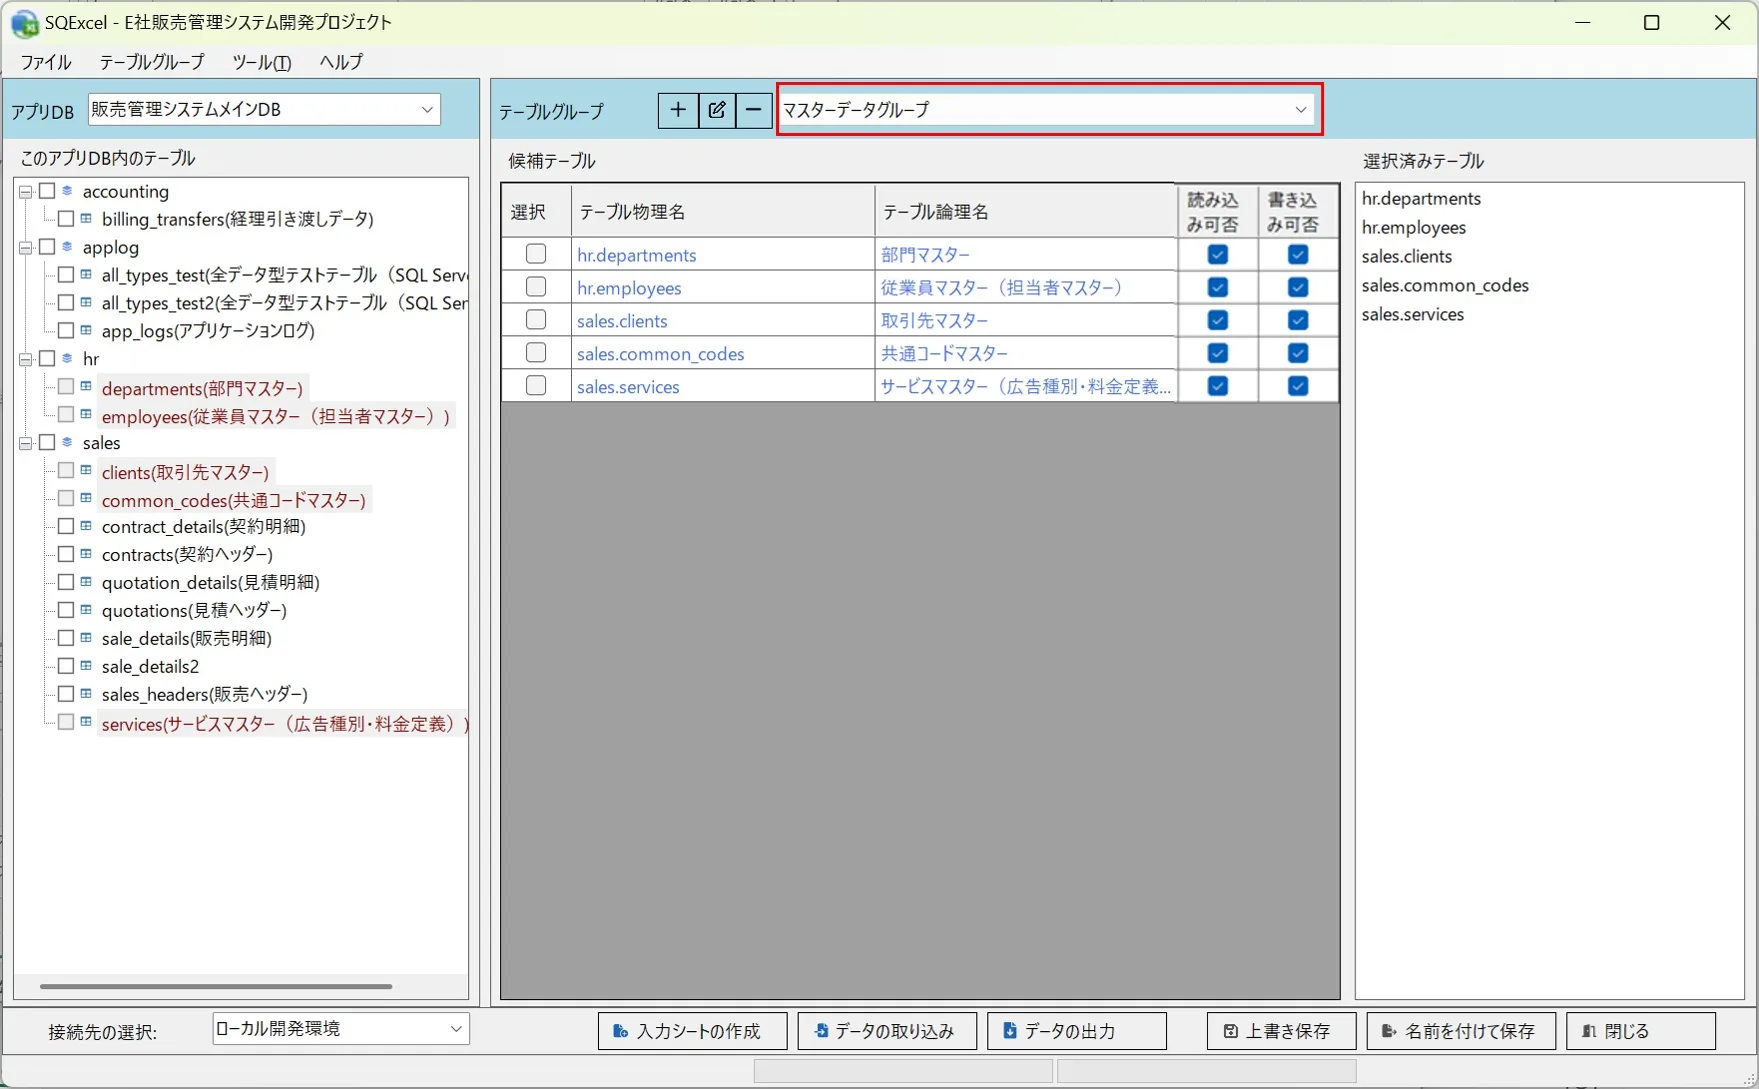Click the tree panel horizontal scrollbar
This screenshot has width=1759, height=1089.
click(216, 986)
